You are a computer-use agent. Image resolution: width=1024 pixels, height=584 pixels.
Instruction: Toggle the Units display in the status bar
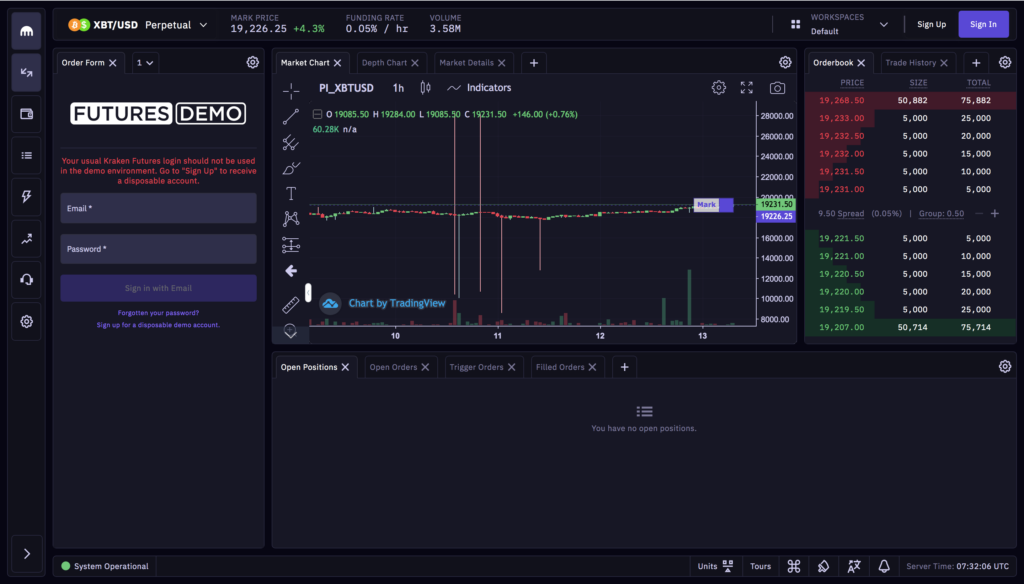(x=715, y=566)
